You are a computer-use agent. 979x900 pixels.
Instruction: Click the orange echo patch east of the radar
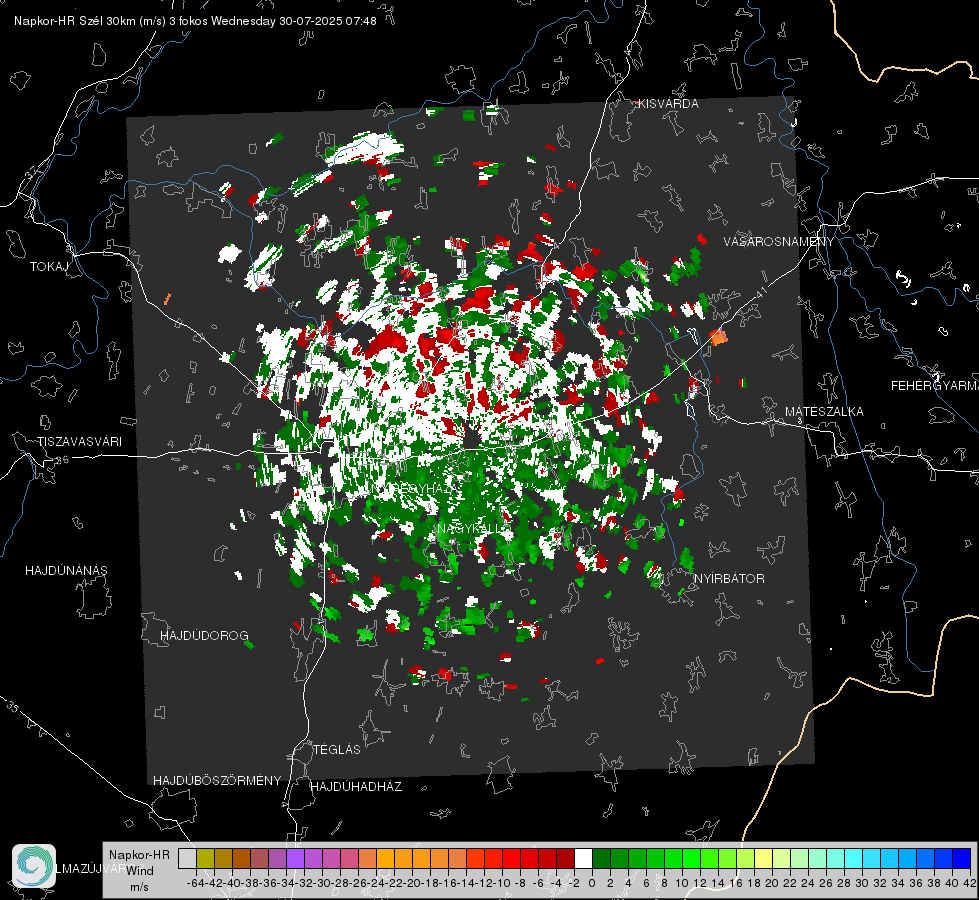(719, 337)
